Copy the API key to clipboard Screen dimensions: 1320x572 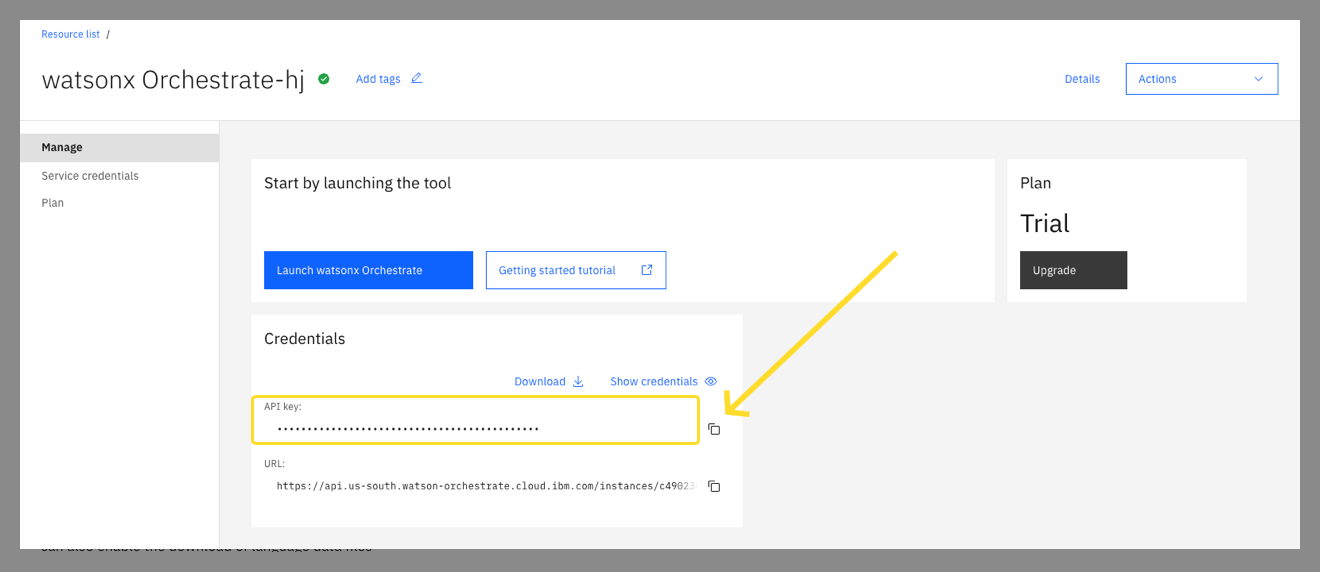[714, 429]
